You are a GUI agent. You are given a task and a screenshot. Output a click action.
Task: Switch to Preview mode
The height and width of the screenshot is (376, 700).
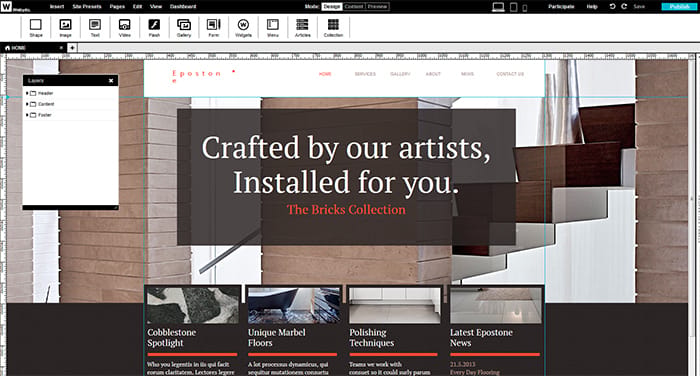pos(377,6)
